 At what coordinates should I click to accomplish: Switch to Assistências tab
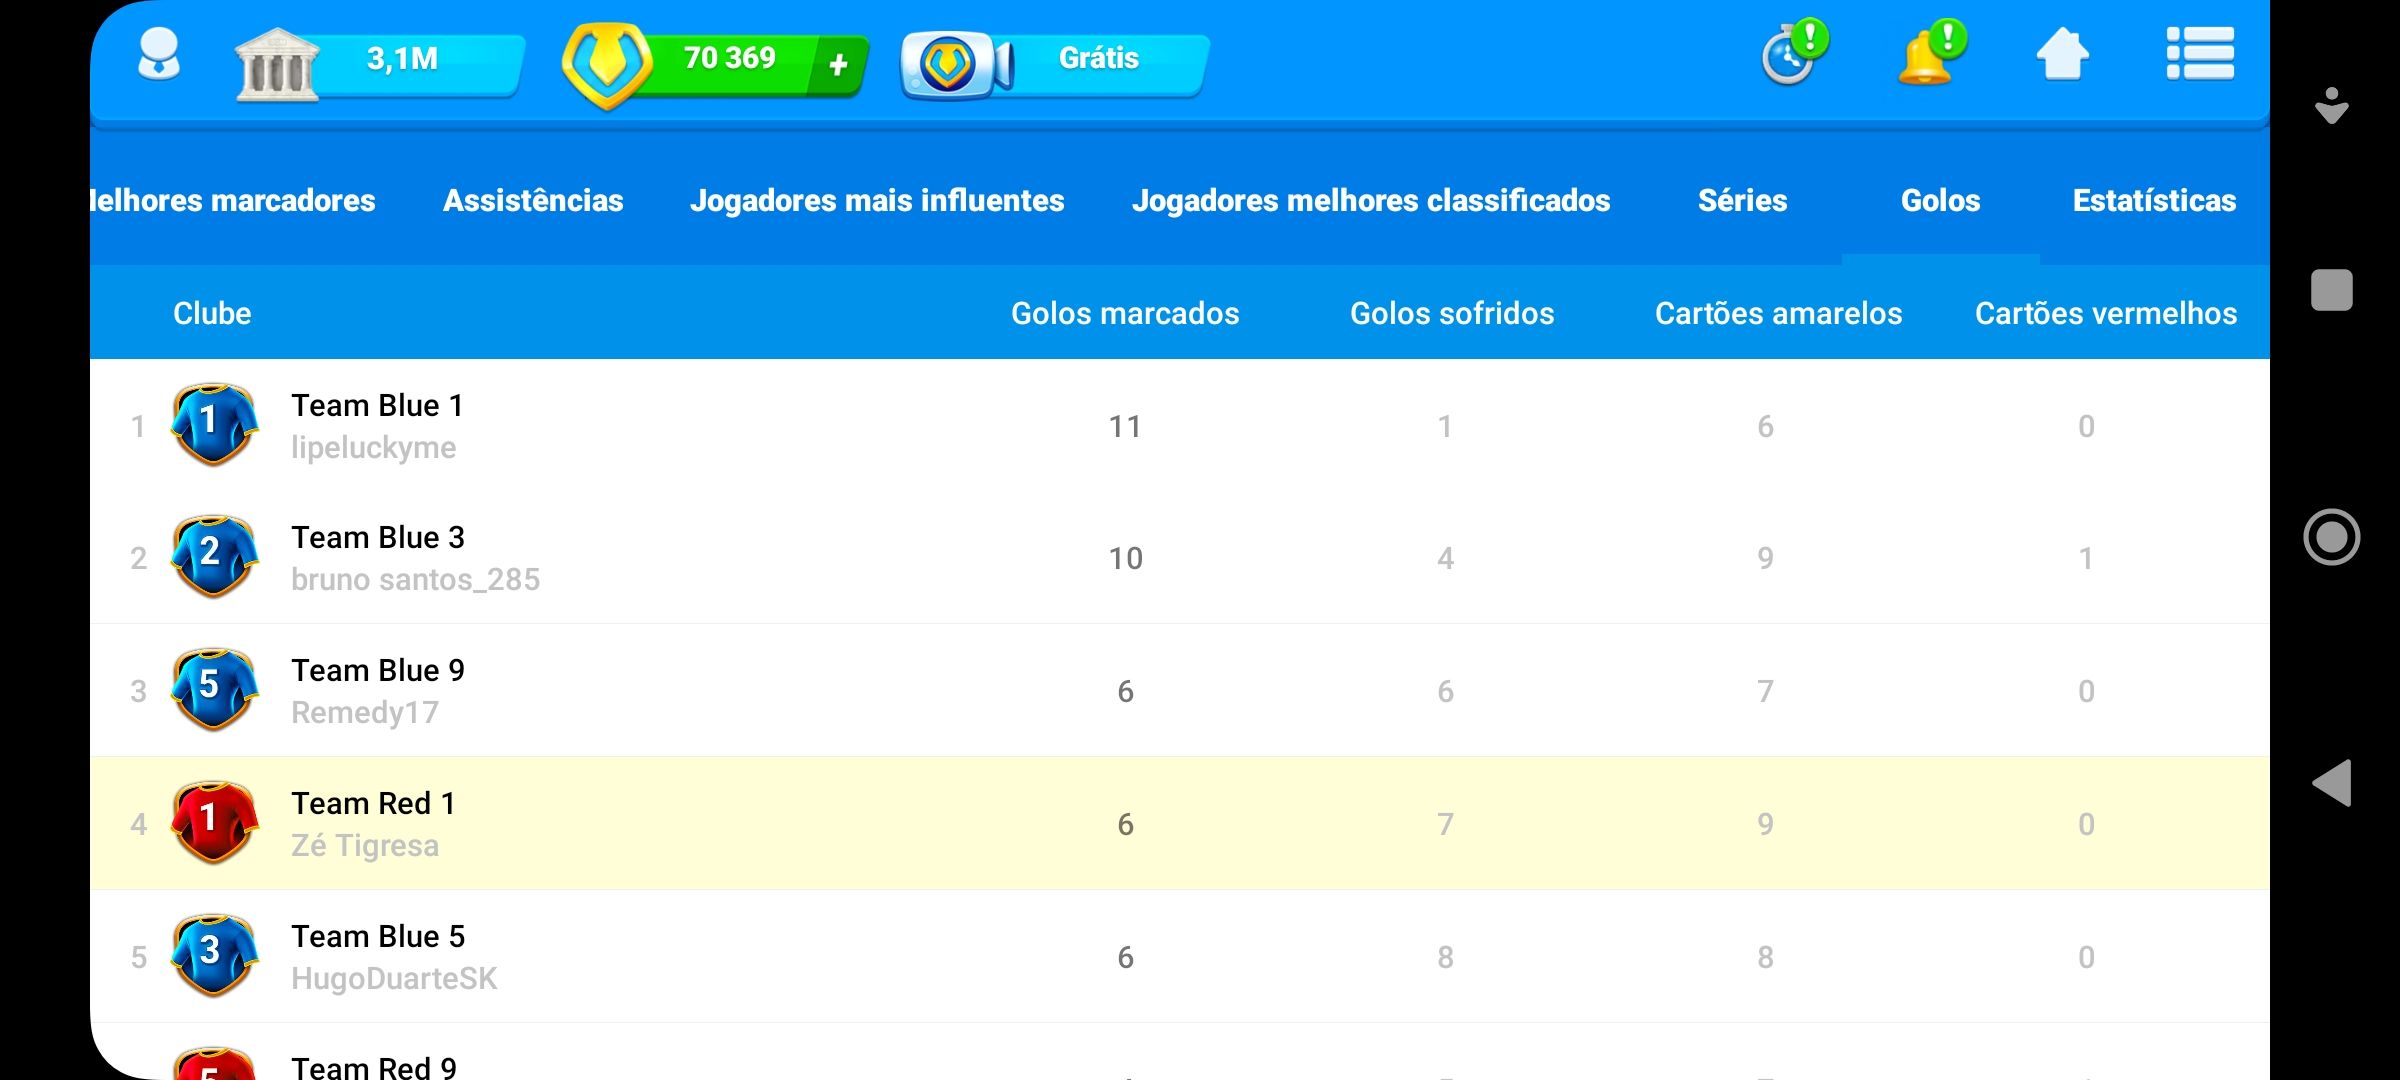(x=531, y=200)
